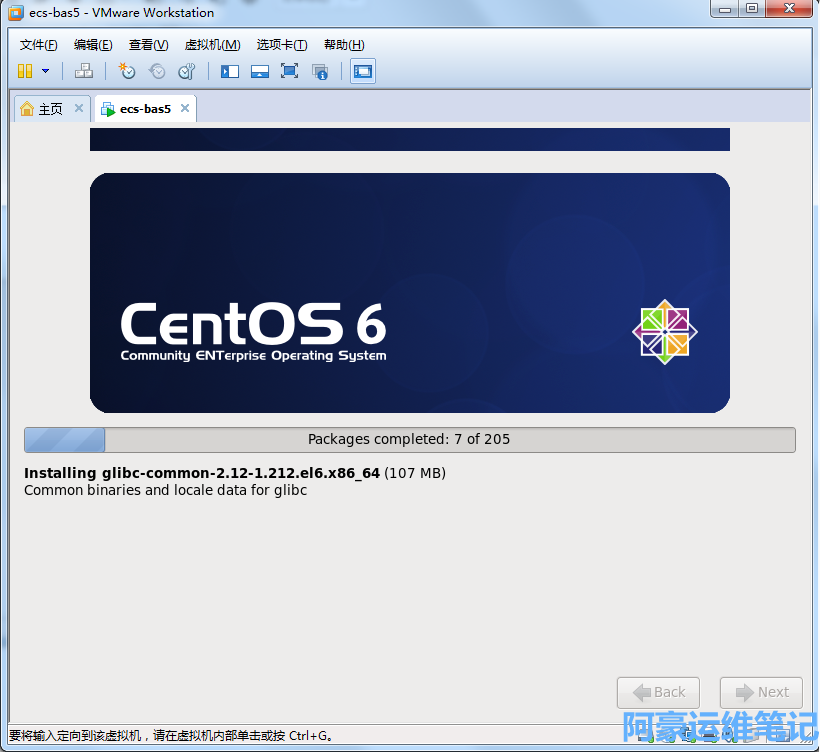The width and height of the screenshot is (820, 752).
Task: Click the send Ctrl+Alt+Del icon
Action: click(x=84, y=71)
